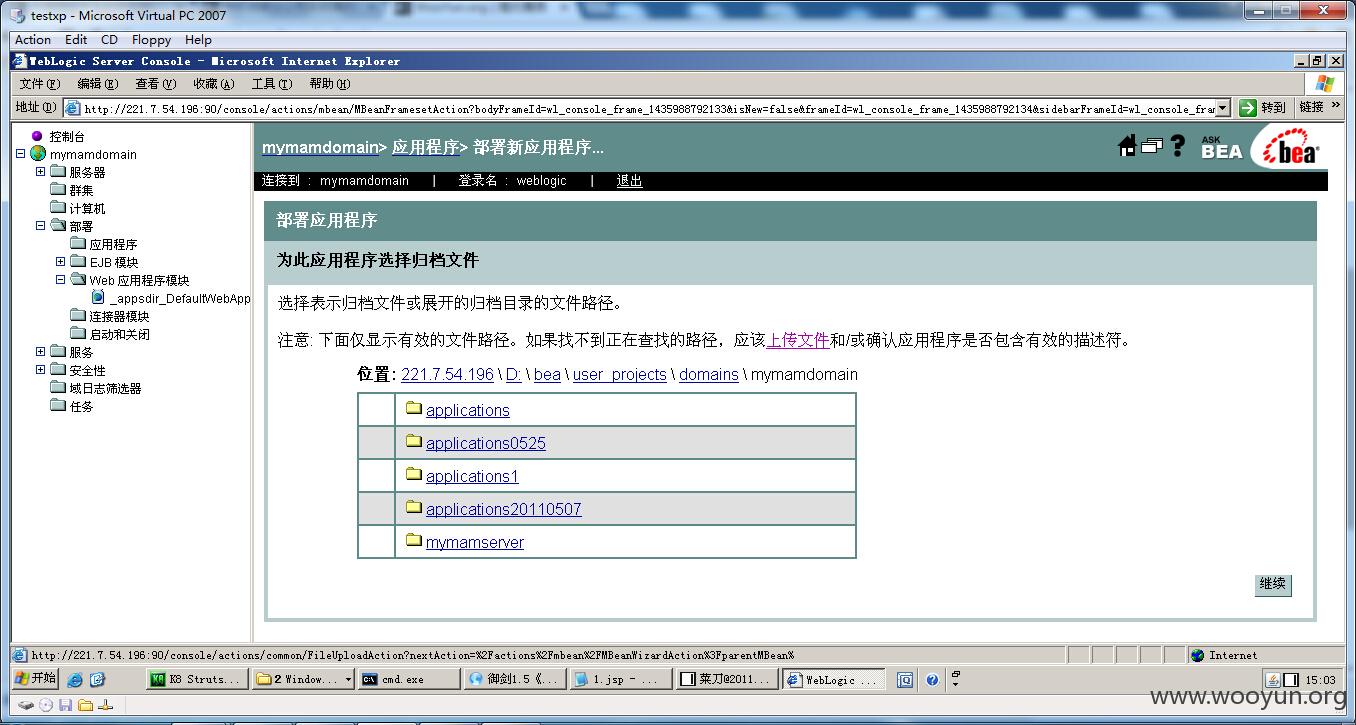Screen dimensions: 1356x725
Task: Click the Virtual PC floppy status icon
Action: pos(65,705)
